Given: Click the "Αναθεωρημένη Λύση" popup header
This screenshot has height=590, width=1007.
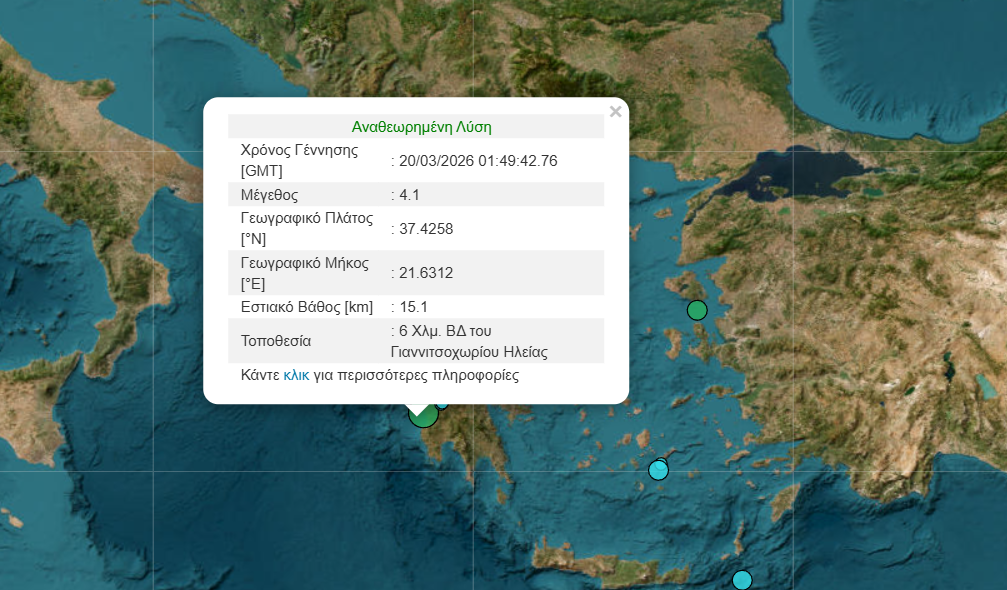Looking at the screenshot, I should tap(421, 127).
